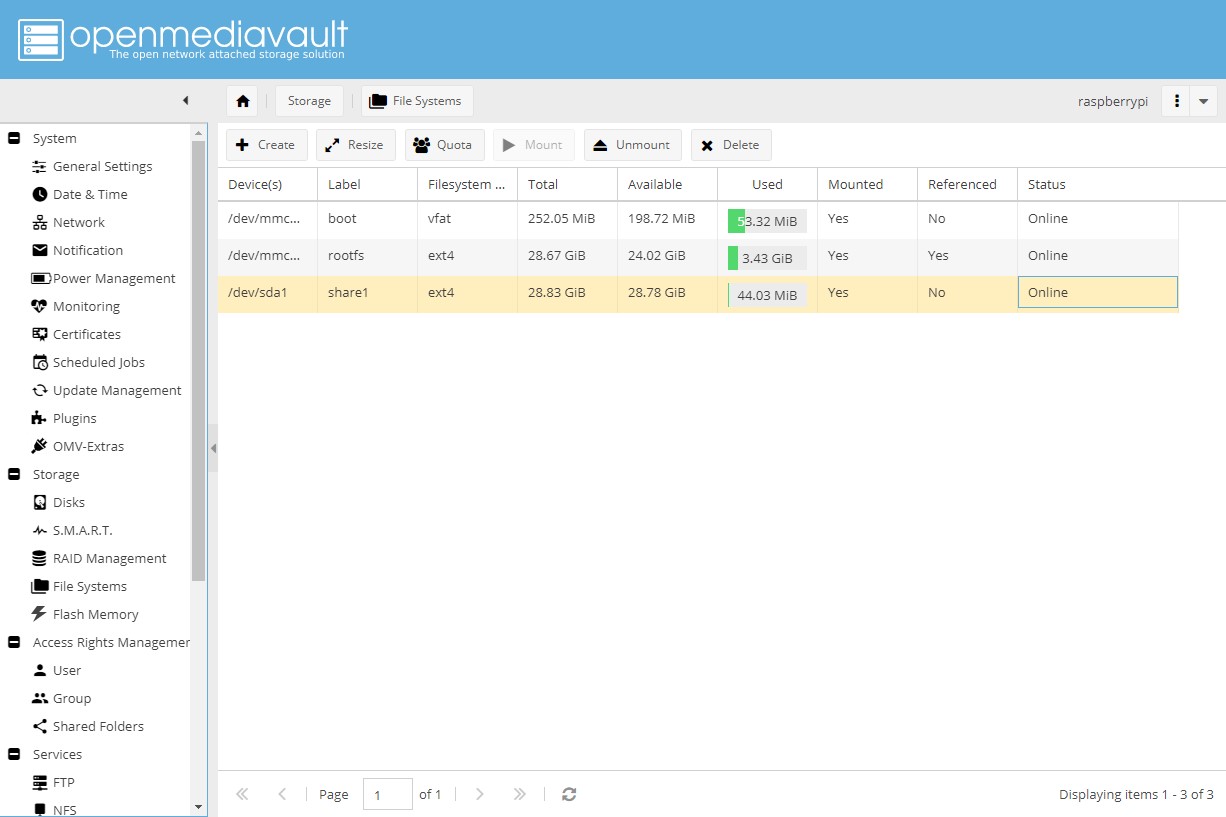Open General Settings in sidebar
This screenshot has width=1226, height=817.
coord(102,167)
